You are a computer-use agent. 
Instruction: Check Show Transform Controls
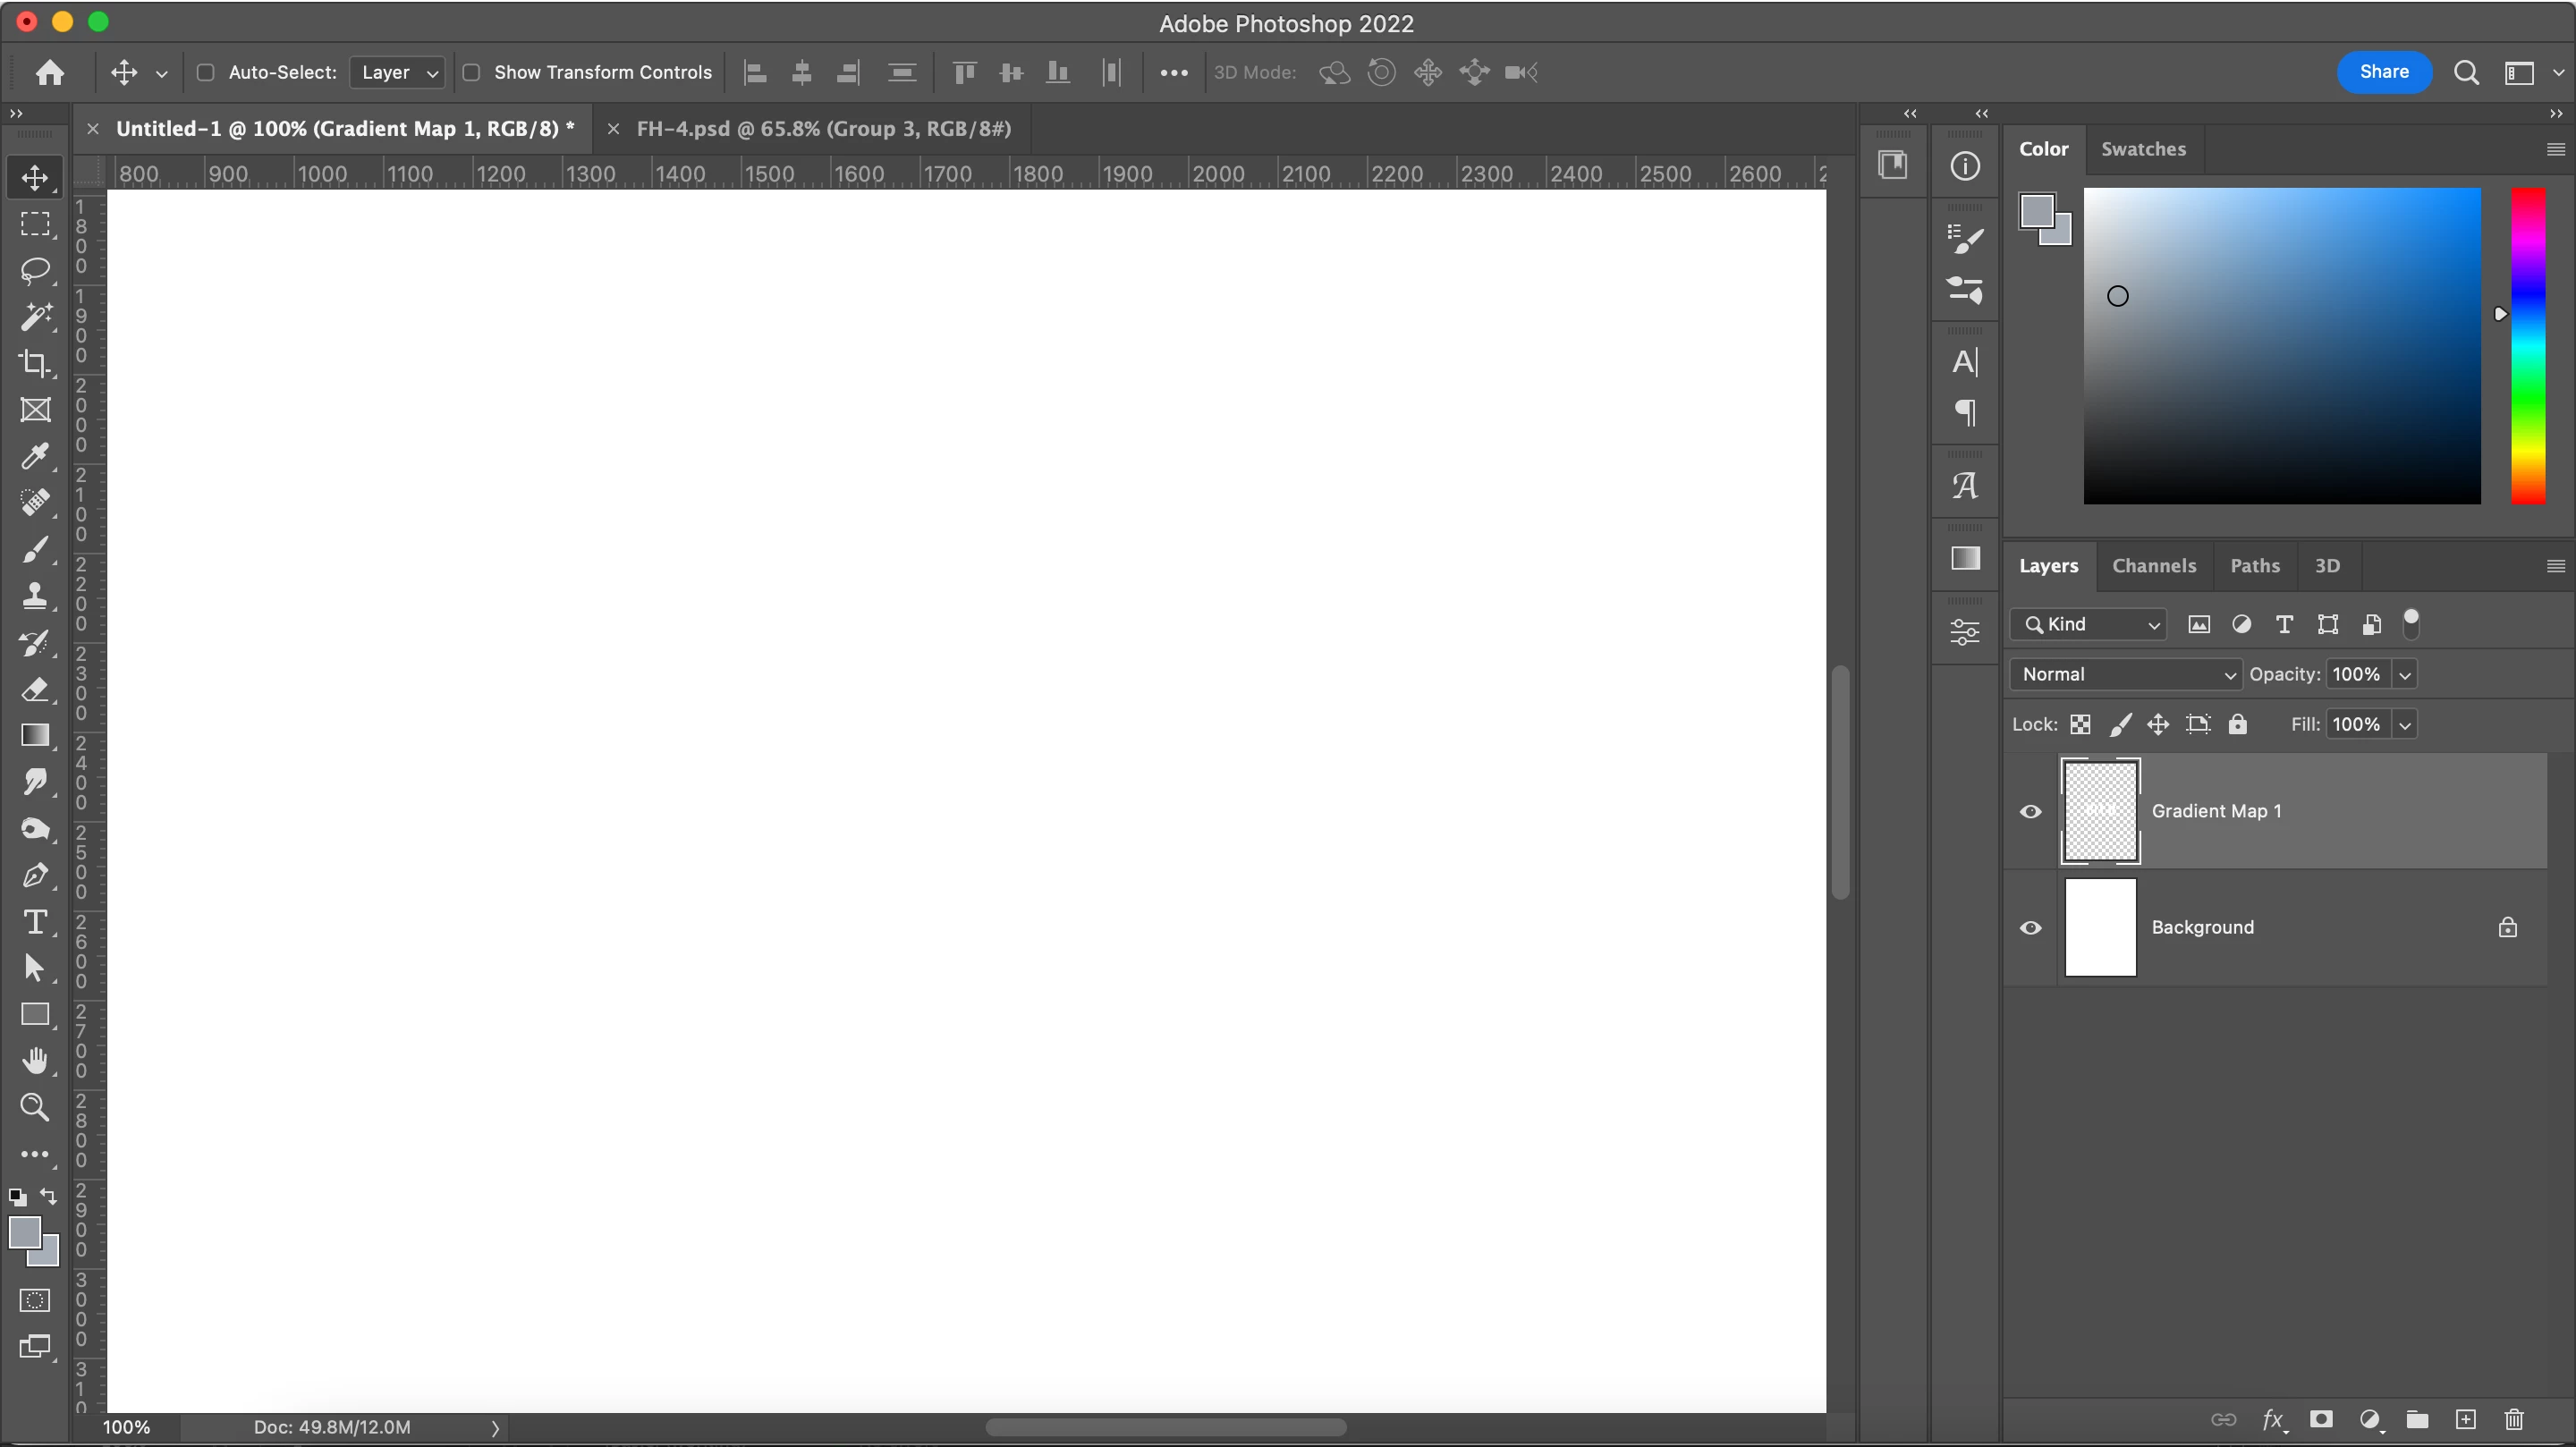point(472,72)
